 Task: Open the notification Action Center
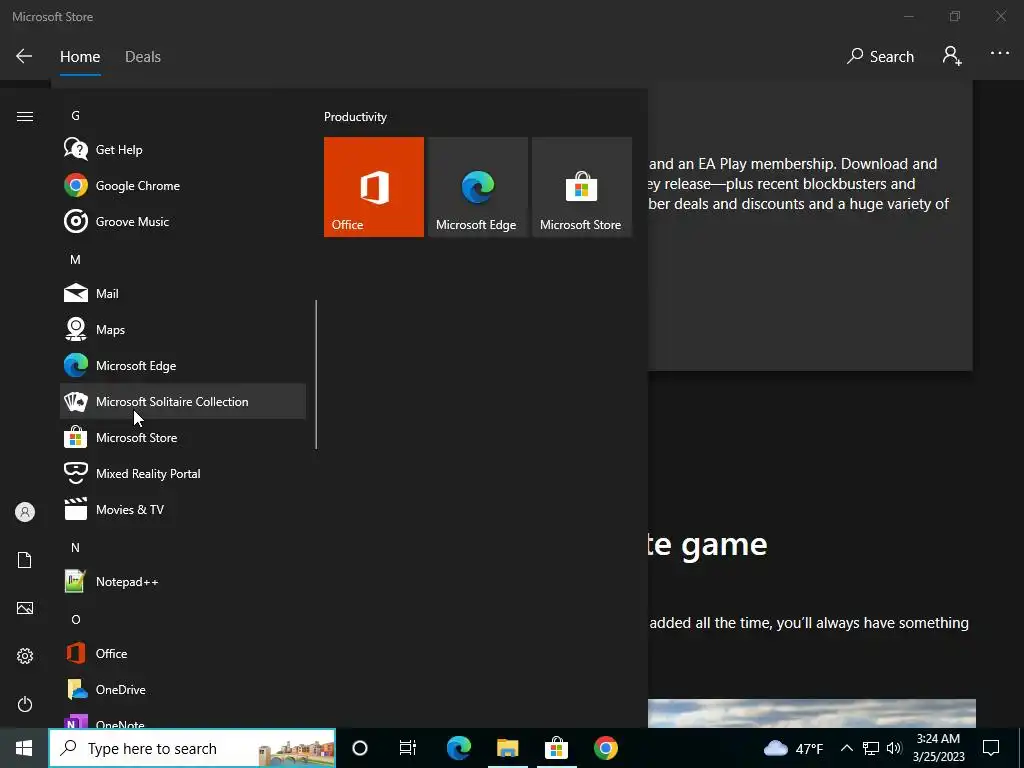click(x=991, y=748)
